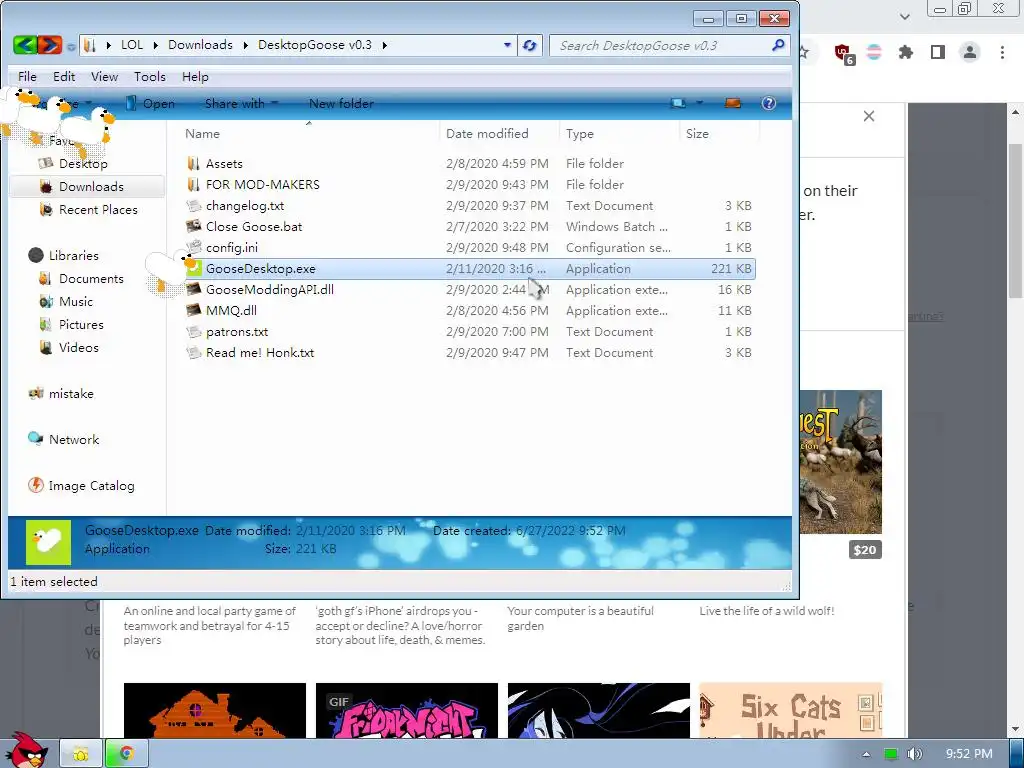Open Videos library in sidebar
1024x768 pixels.
point(78,347)
